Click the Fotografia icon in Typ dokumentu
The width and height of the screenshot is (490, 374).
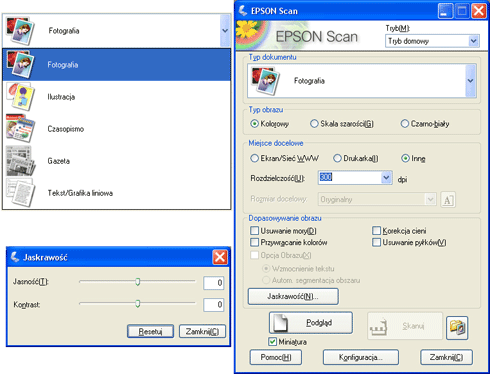click(265, 81)
